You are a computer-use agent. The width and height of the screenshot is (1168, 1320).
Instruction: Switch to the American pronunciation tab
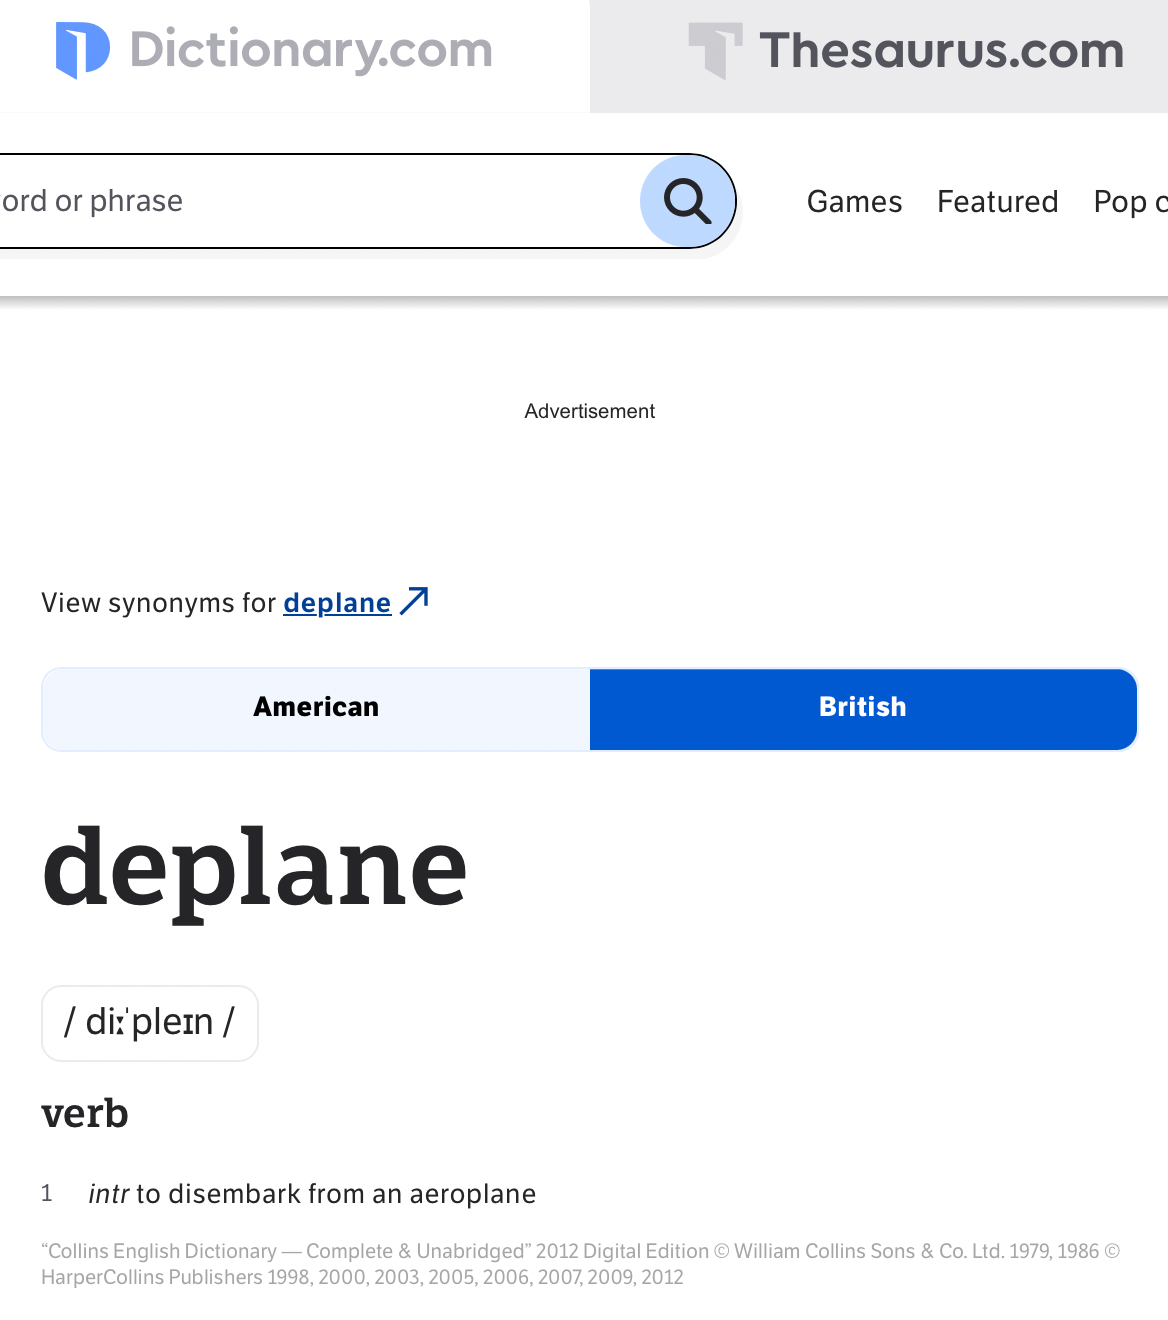pos(316,708)
